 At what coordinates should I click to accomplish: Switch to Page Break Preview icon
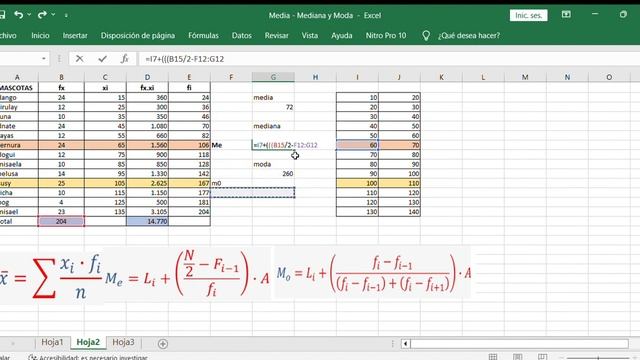542,357
